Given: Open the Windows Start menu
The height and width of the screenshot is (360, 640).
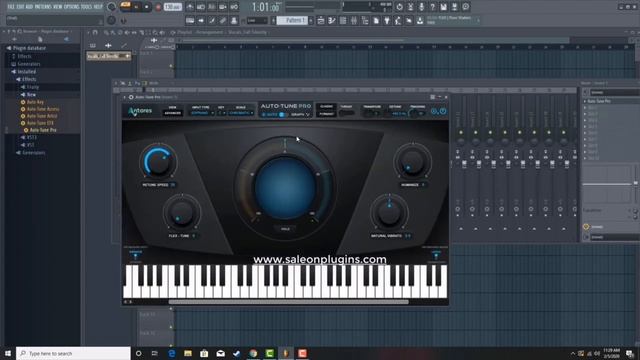Looking at the screenshot, I should click(x=8, y=353).
